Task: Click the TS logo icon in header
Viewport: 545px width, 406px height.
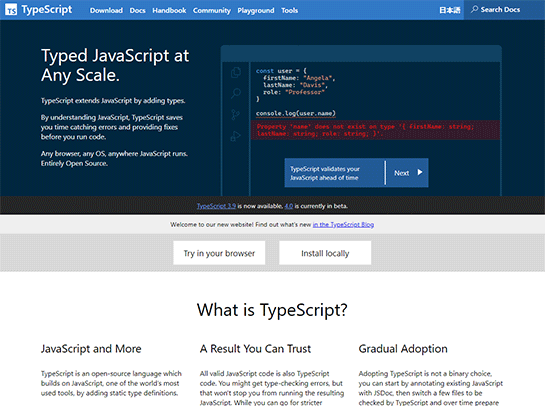Action: 11,10
